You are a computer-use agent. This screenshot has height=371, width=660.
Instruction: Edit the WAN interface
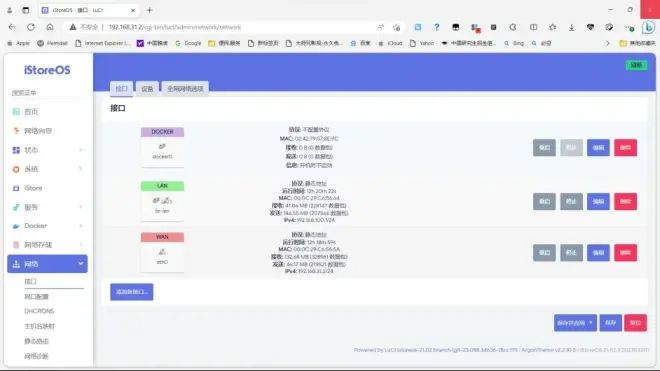tap(598, 253)
